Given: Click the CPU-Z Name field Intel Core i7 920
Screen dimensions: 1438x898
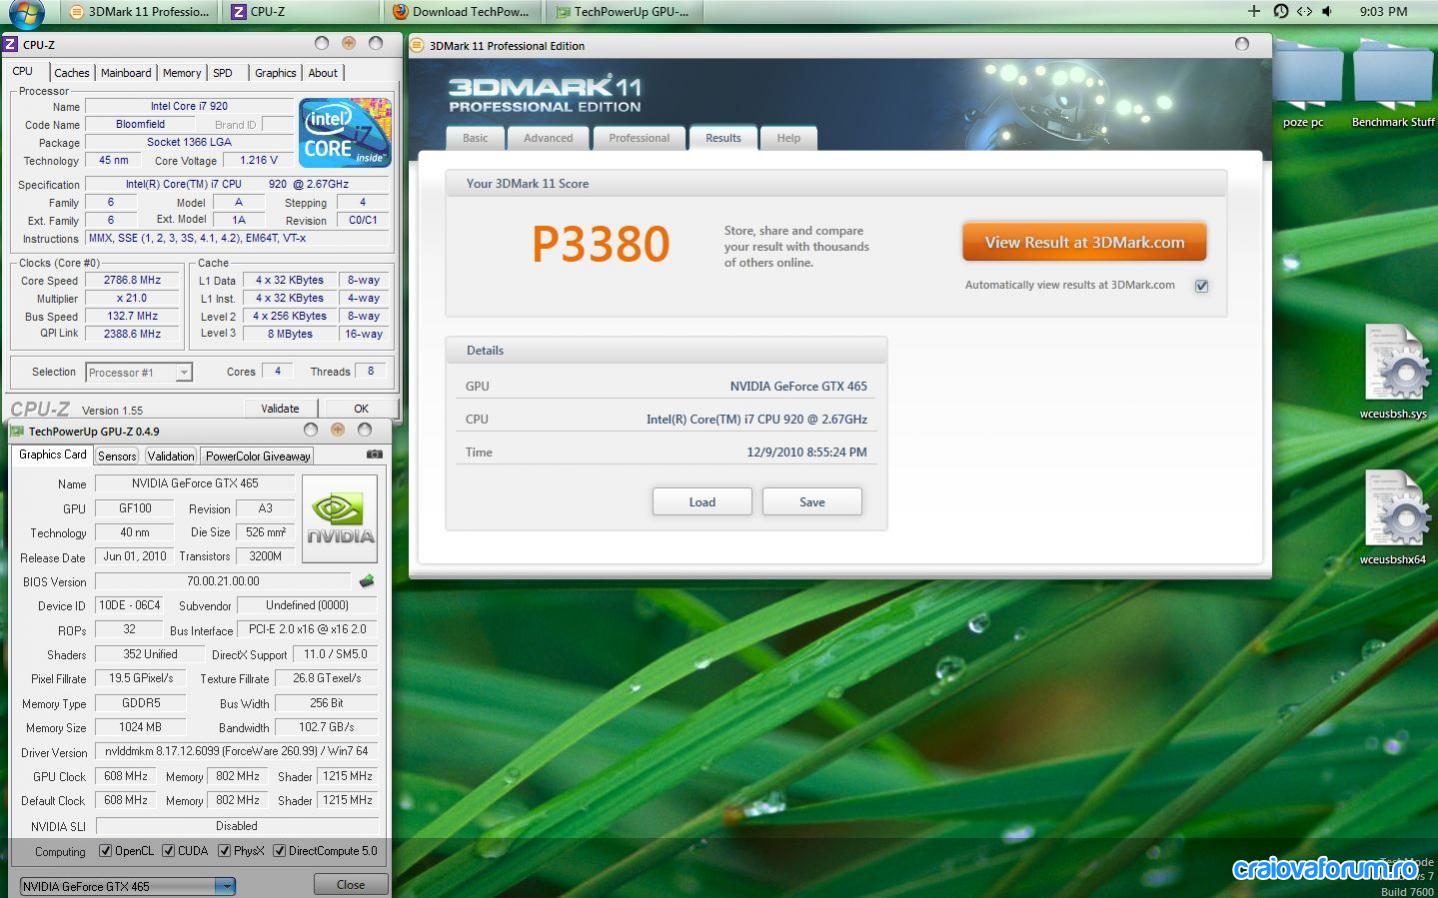Looking at the screenshot, I should [x=190, y=106].
